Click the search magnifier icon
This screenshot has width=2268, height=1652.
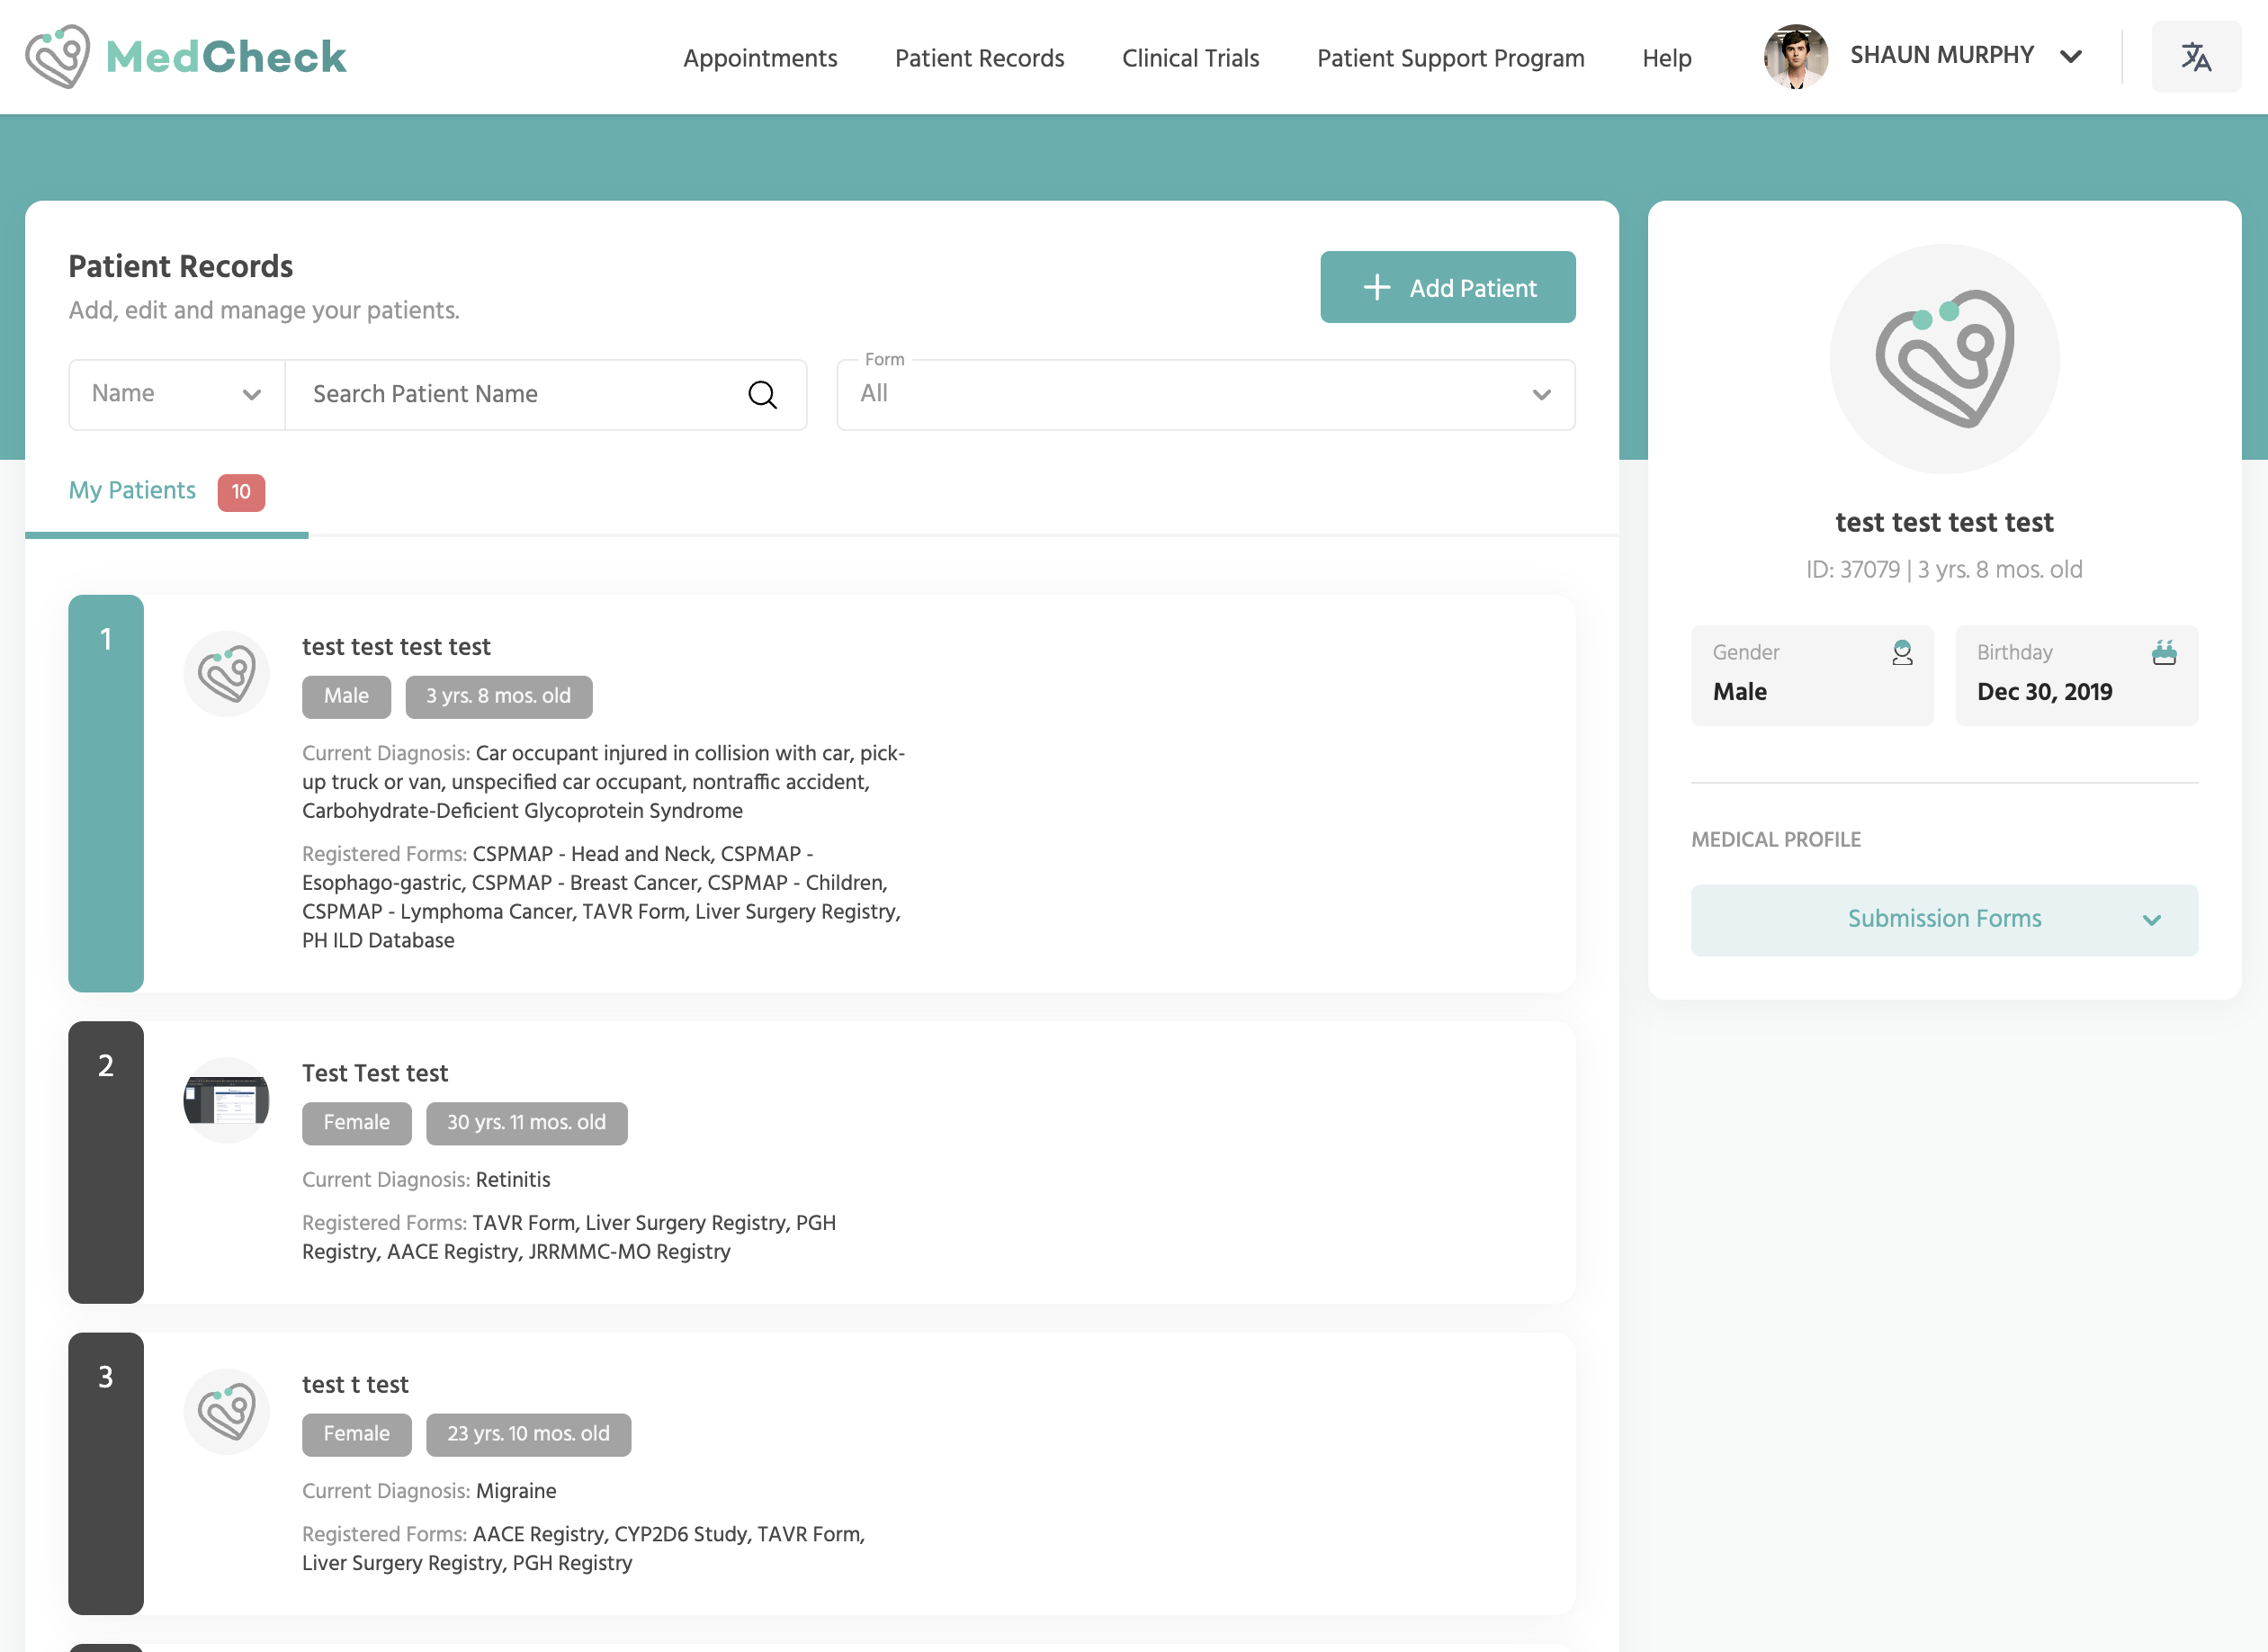762,395
